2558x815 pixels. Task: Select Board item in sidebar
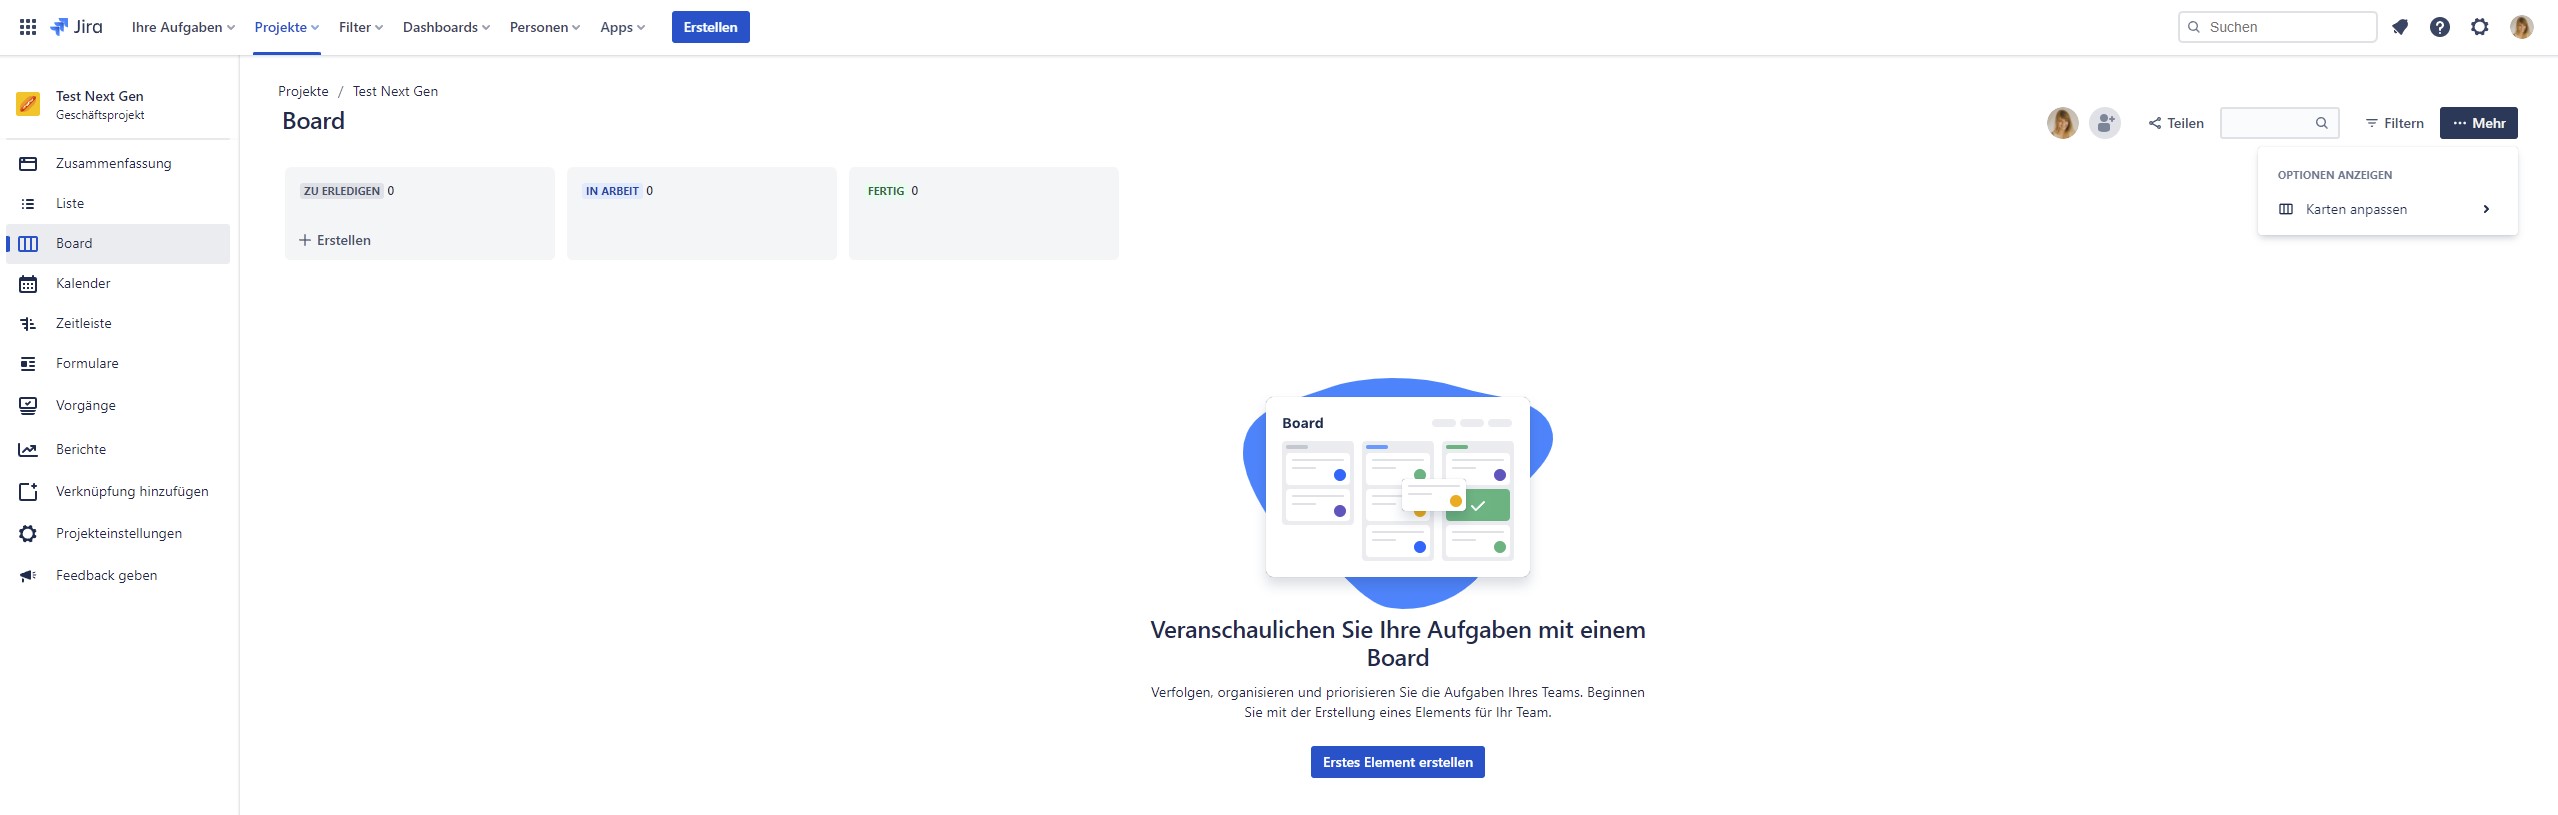click(118, 243)
